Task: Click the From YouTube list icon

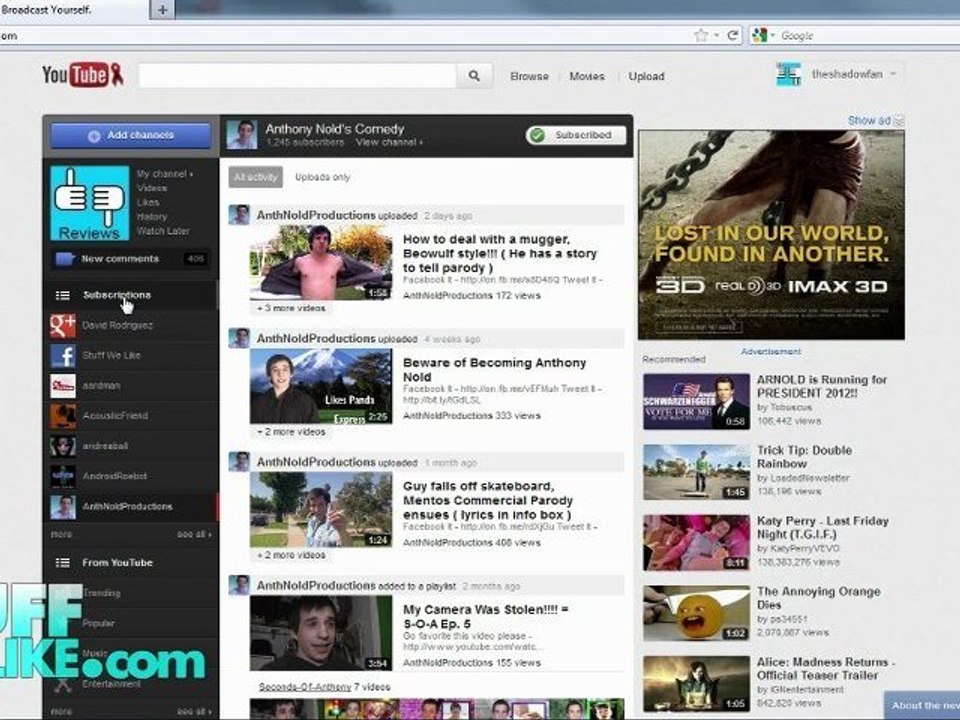Action: click(62, 563)
